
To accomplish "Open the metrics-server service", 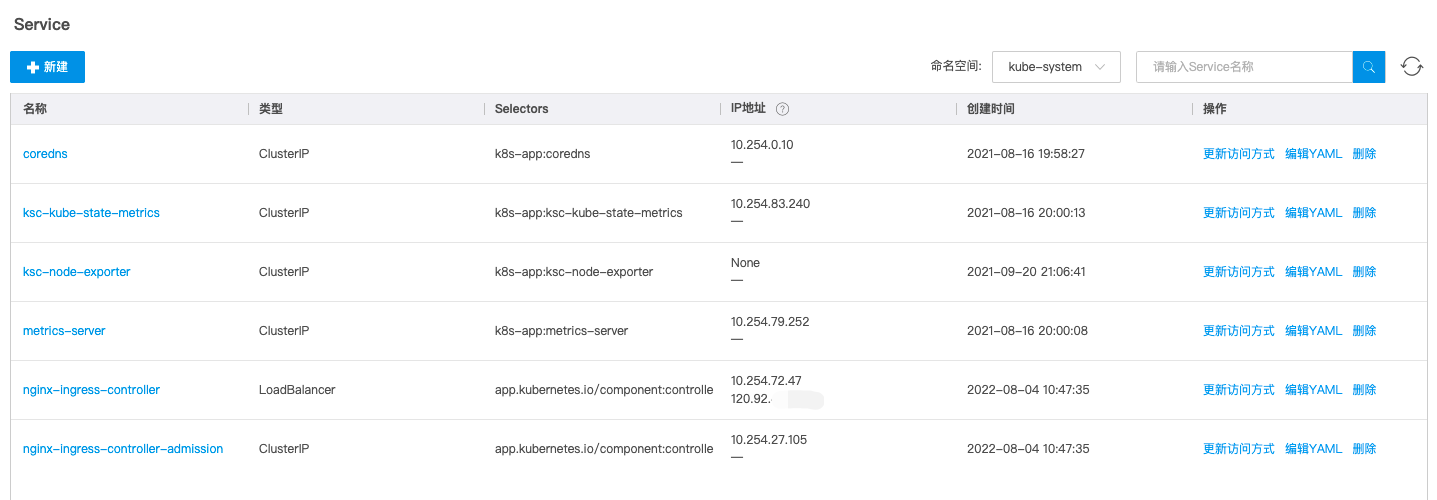I will tap(64, 331).
